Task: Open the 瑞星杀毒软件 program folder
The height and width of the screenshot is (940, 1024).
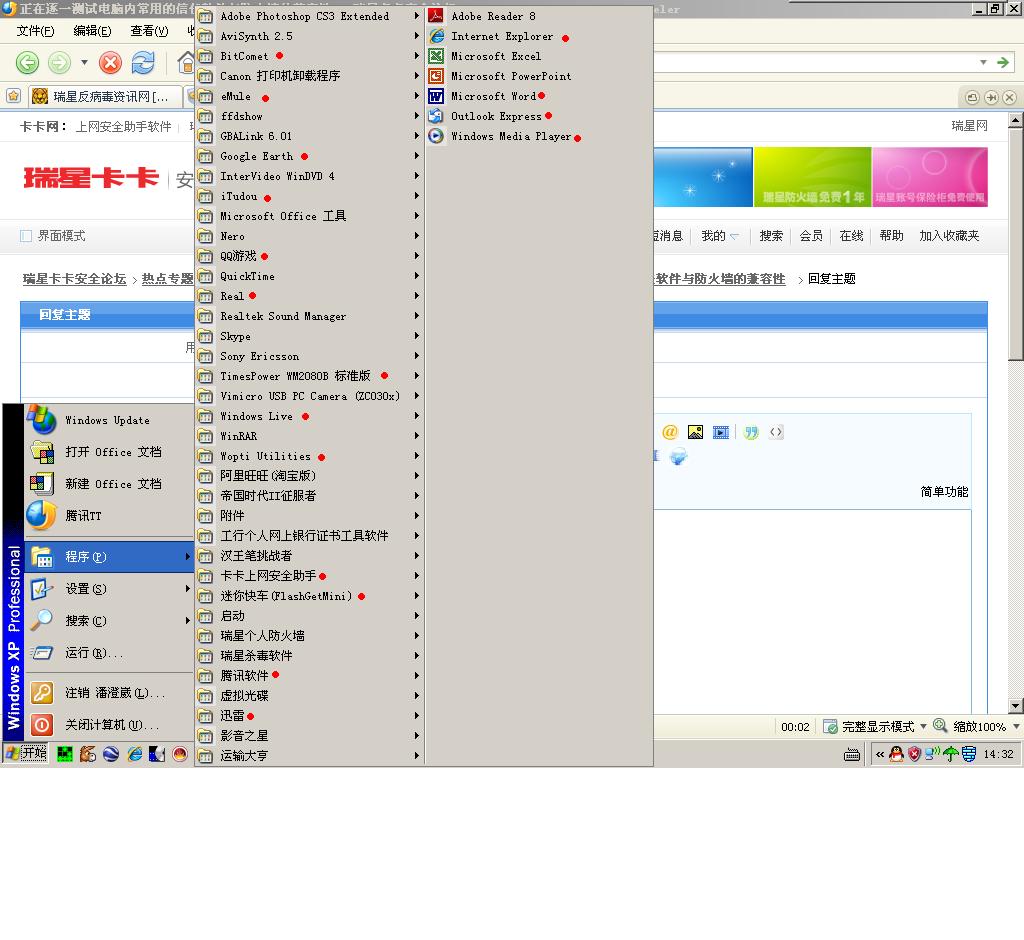Action: tap(310, 655)
